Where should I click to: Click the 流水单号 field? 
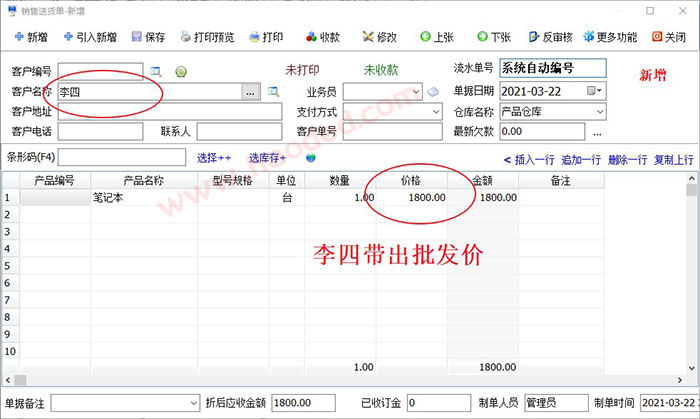(x=553, y=68)
